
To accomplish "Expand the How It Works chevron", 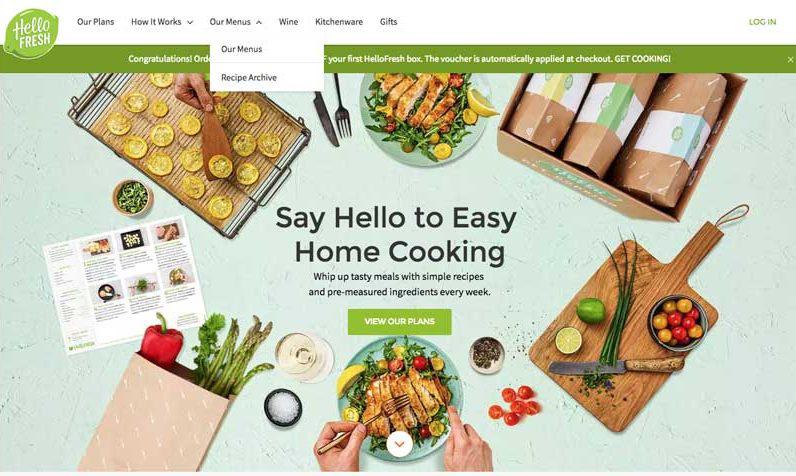I will coord(190,22).
